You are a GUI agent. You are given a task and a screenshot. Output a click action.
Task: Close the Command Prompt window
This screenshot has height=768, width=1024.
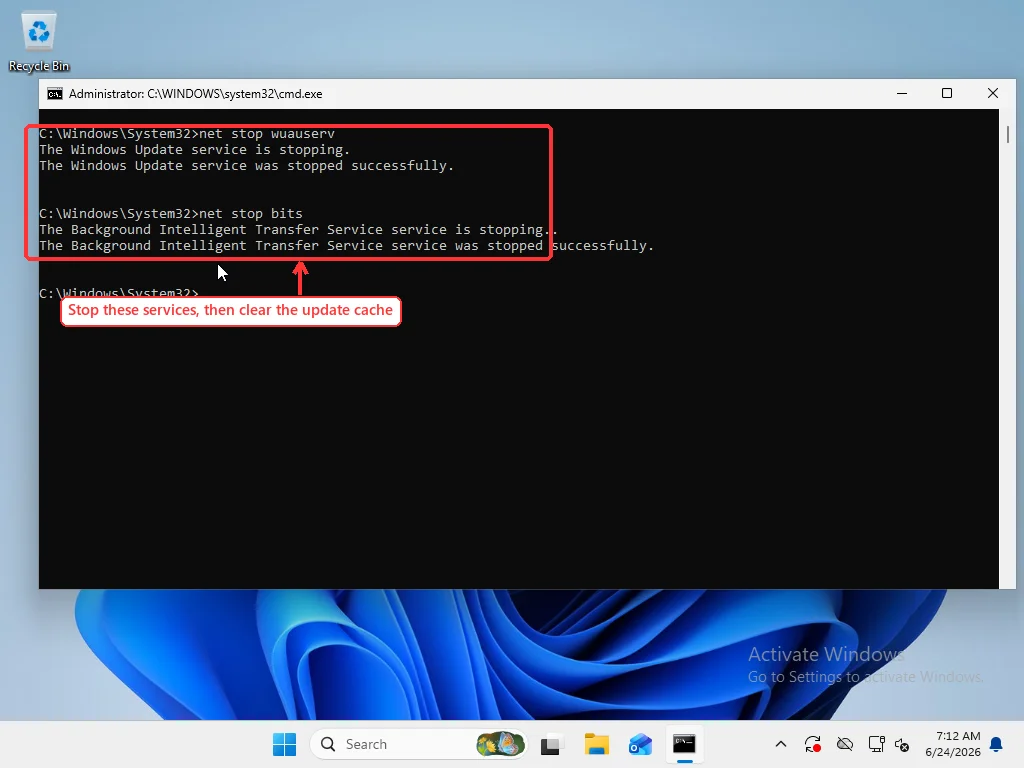pos(993,93)
